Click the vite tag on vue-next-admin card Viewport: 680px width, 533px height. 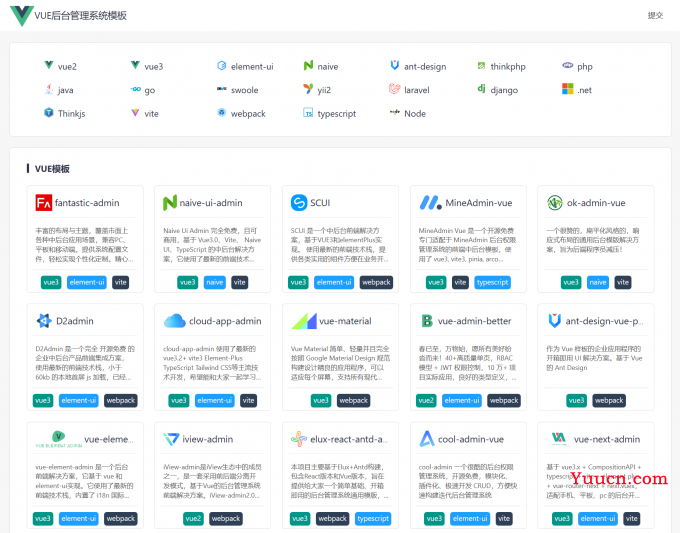coord(631,519)
